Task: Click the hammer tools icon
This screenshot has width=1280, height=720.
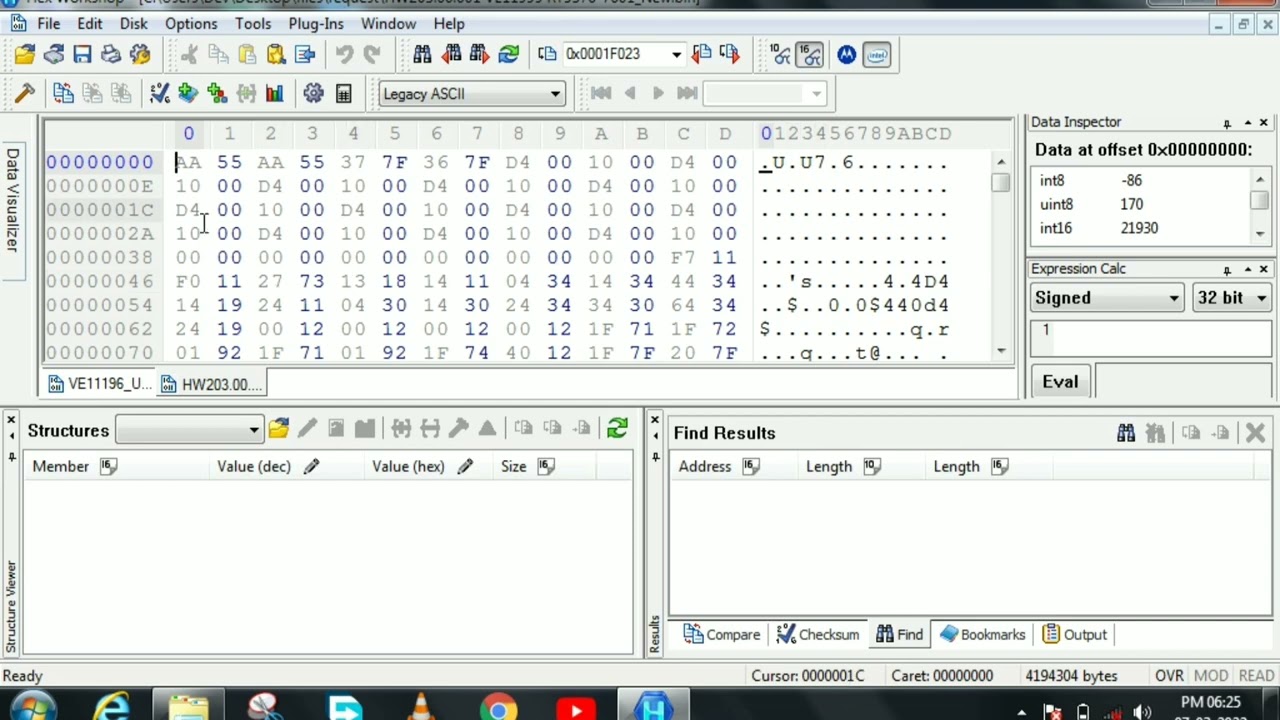Action: (25, 94)
